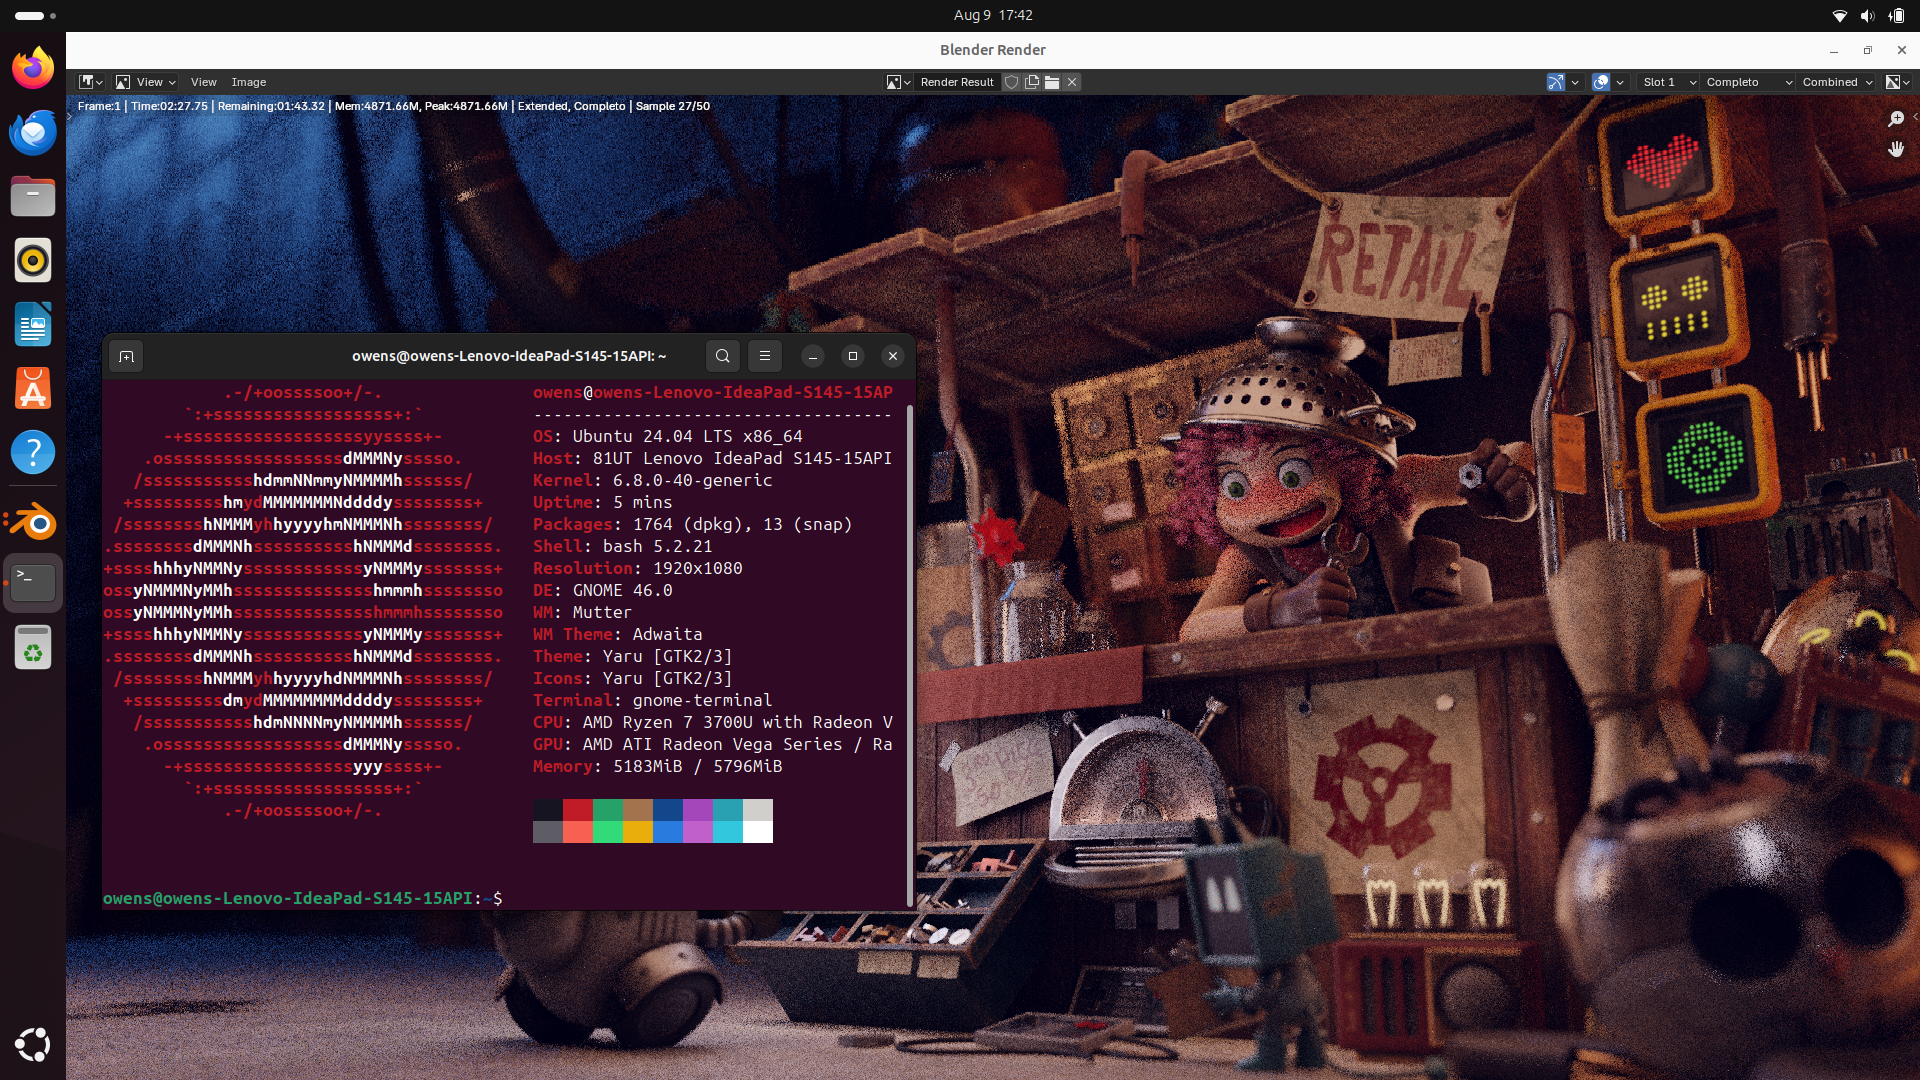This screenshot has width=1920, height=1080.
Task: Expand the gizmo options dropdown arrow
Action: 1575,82
